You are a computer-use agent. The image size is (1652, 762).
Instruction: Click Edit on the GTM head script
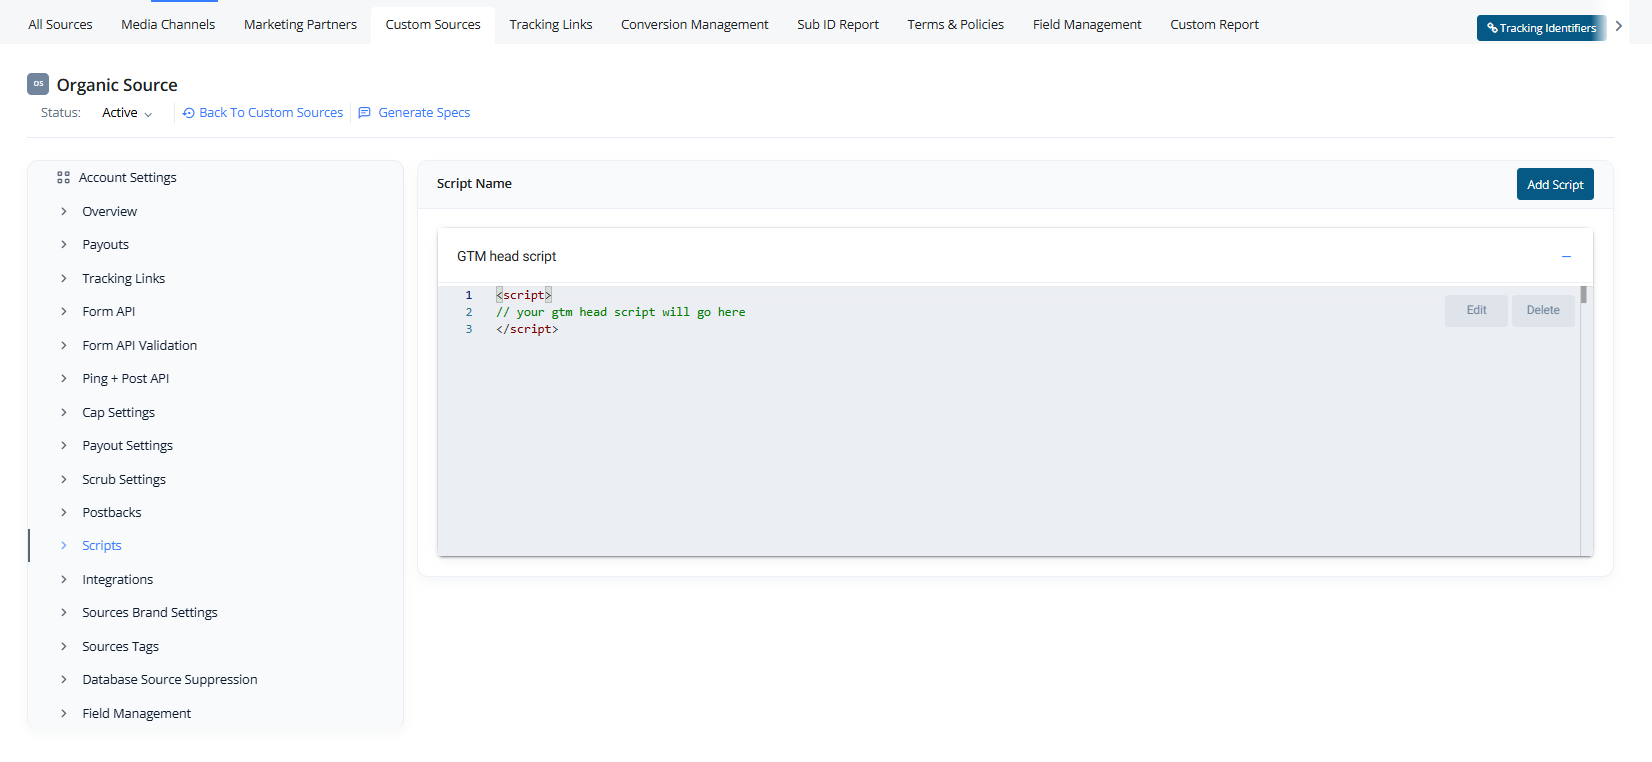point(1476,310)
